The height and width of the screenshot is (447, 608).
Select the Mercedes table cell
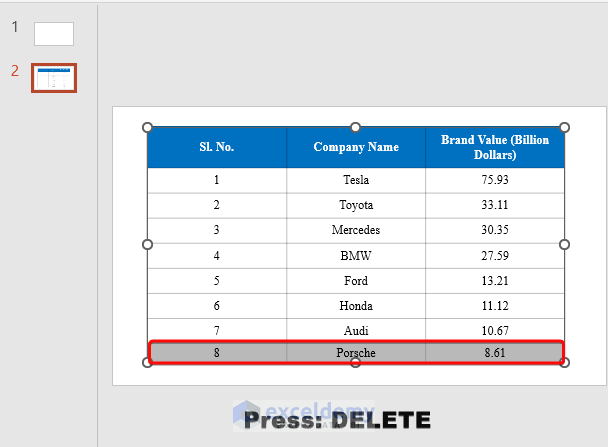(x=356, y=230)
